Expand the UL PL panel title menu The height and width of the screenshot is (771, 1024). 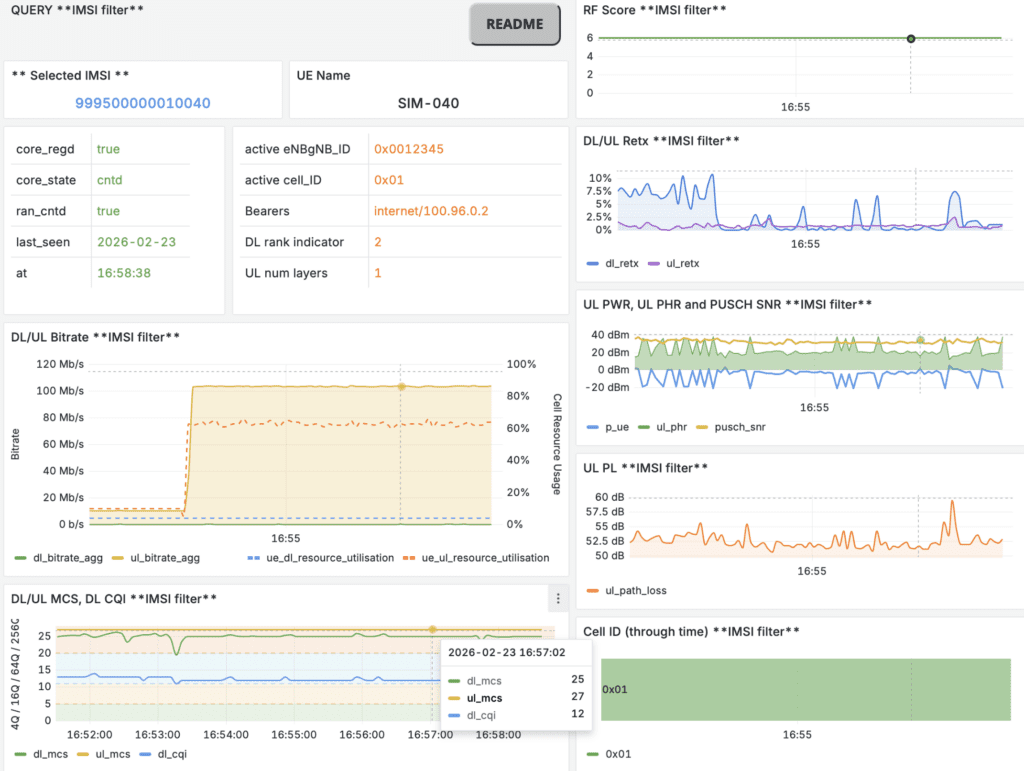(646, 467)
